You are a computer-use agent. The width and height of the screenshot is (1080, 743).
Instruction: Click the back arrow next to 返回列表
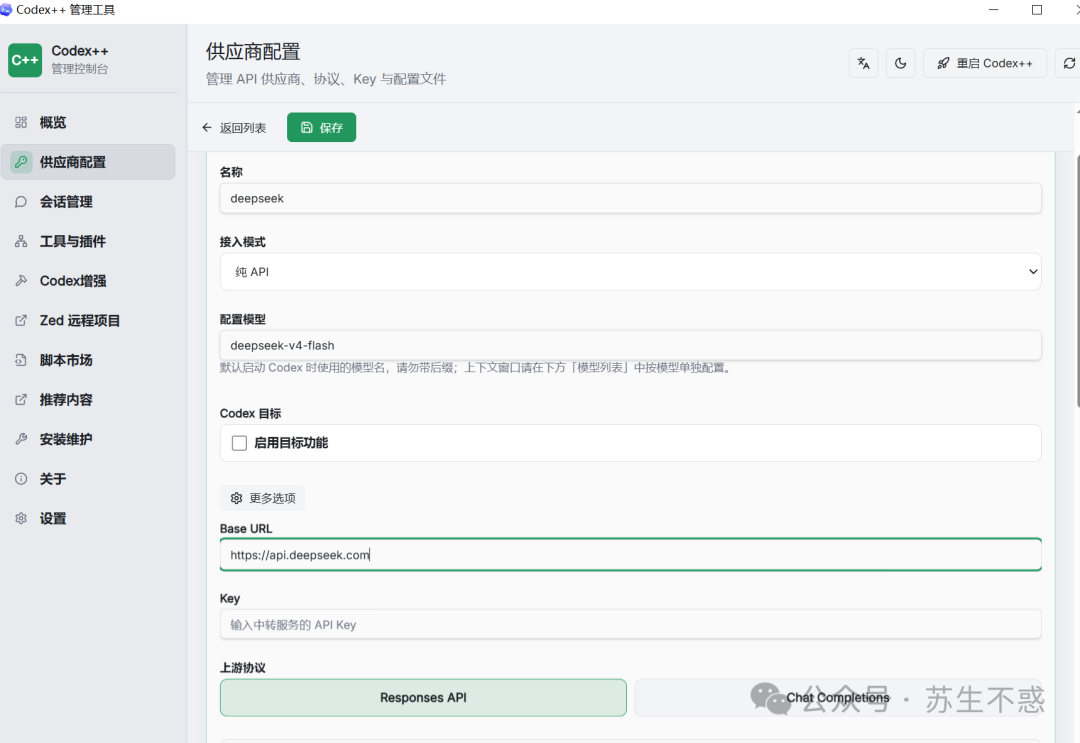pos(207,127)
